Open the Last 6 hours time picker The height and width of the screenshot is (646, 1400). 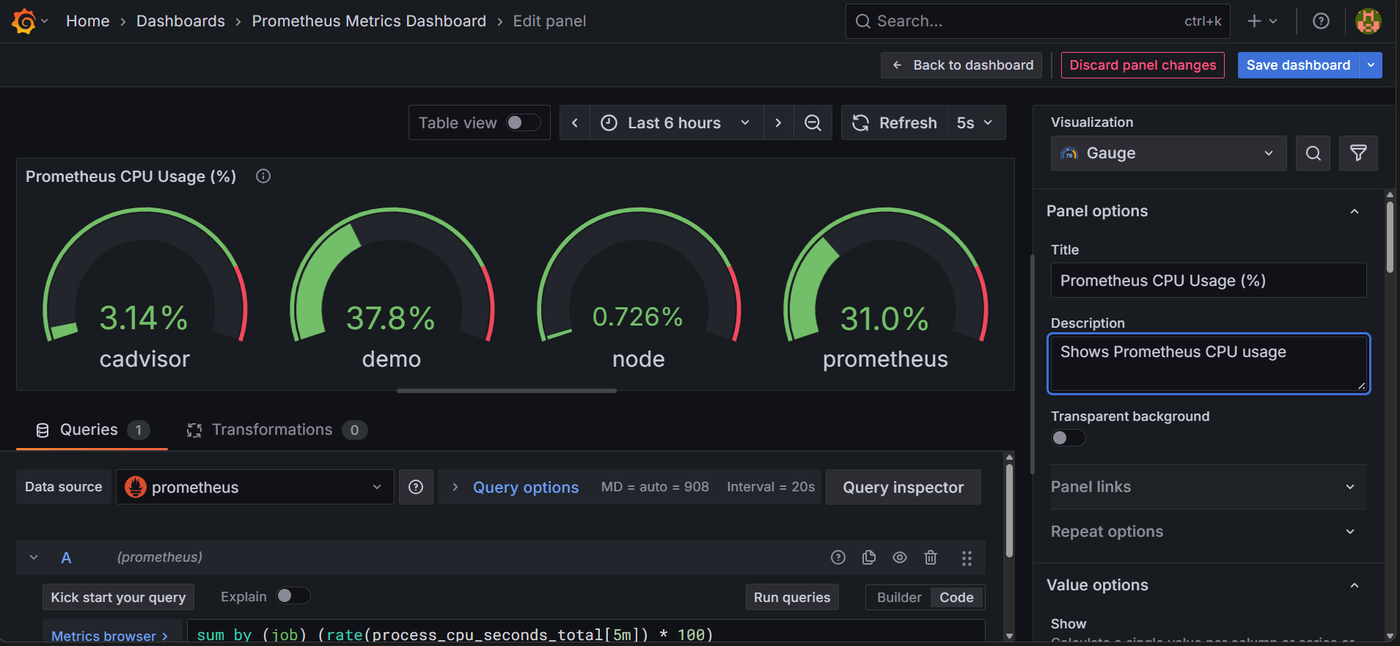675,123
